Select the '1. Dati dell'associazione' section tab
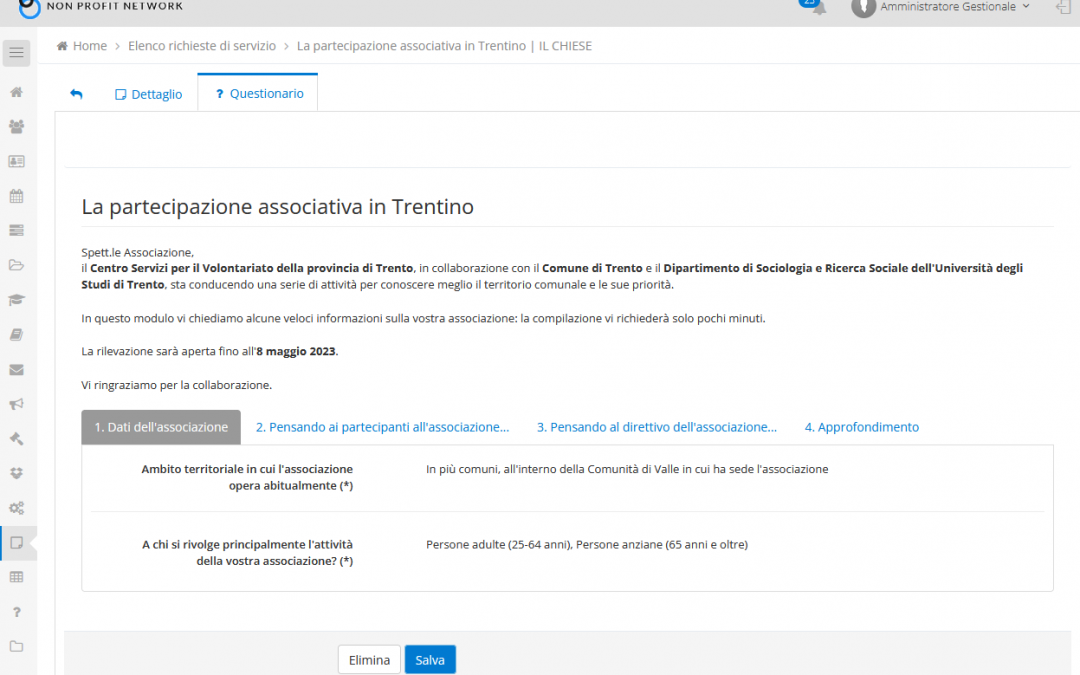Image resolution: width=1080 pixels, height=675 pixels. [x=161, y=427]
